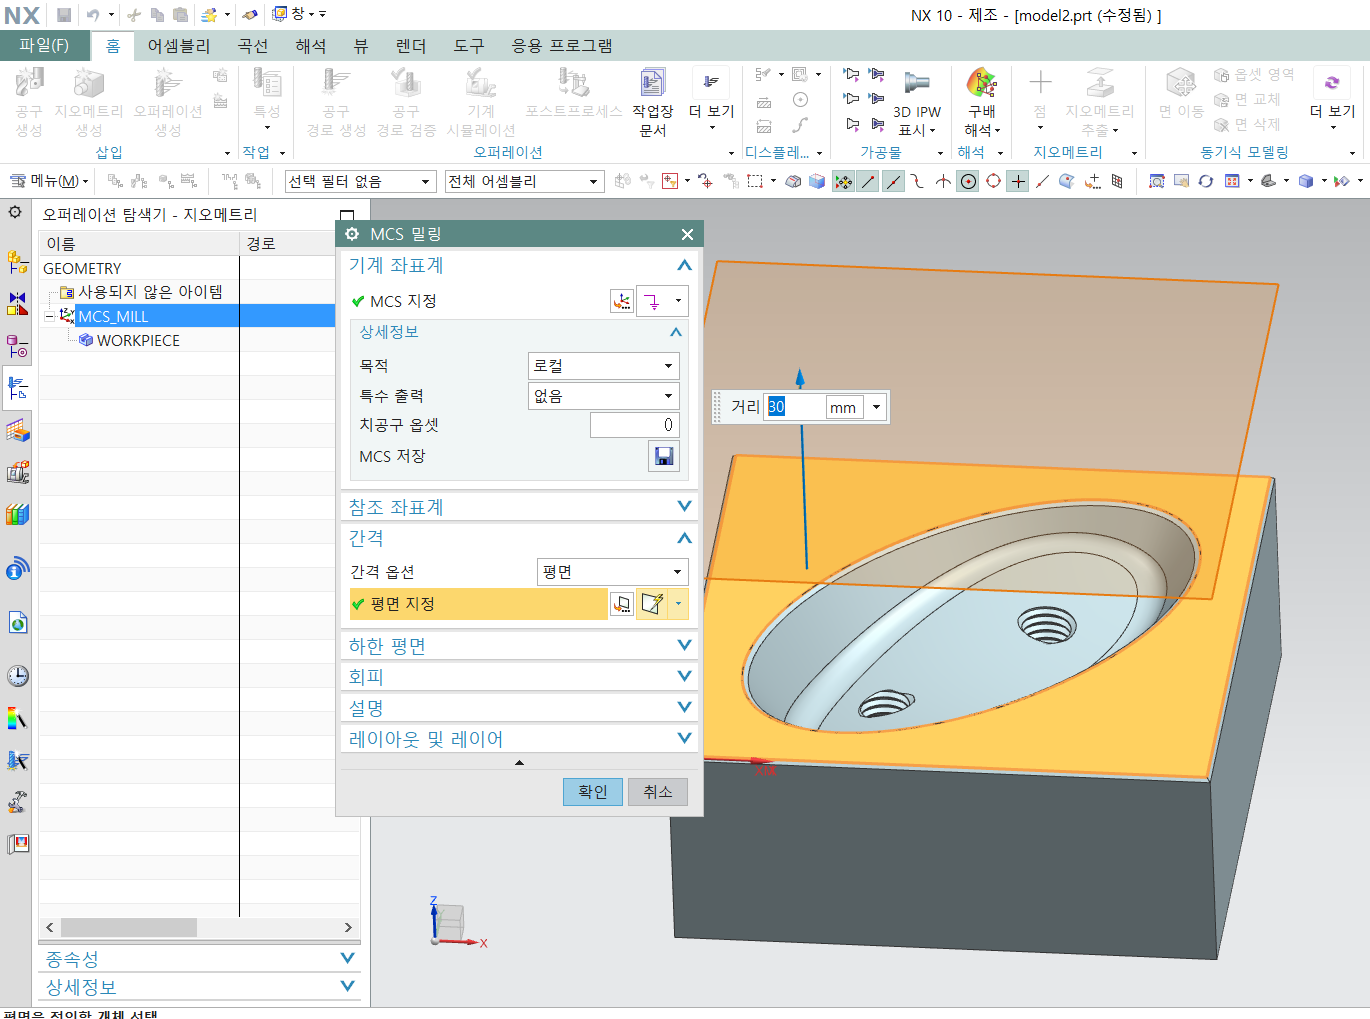Open the 목적 dropdown set to 로컬
Screen dimensions: 1370x1019
603,366
